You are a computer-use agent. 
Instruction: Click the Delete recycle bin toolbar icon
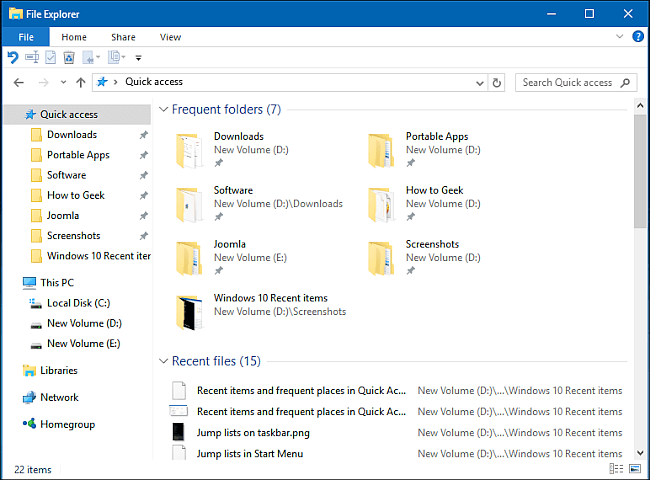pos(69,57)
